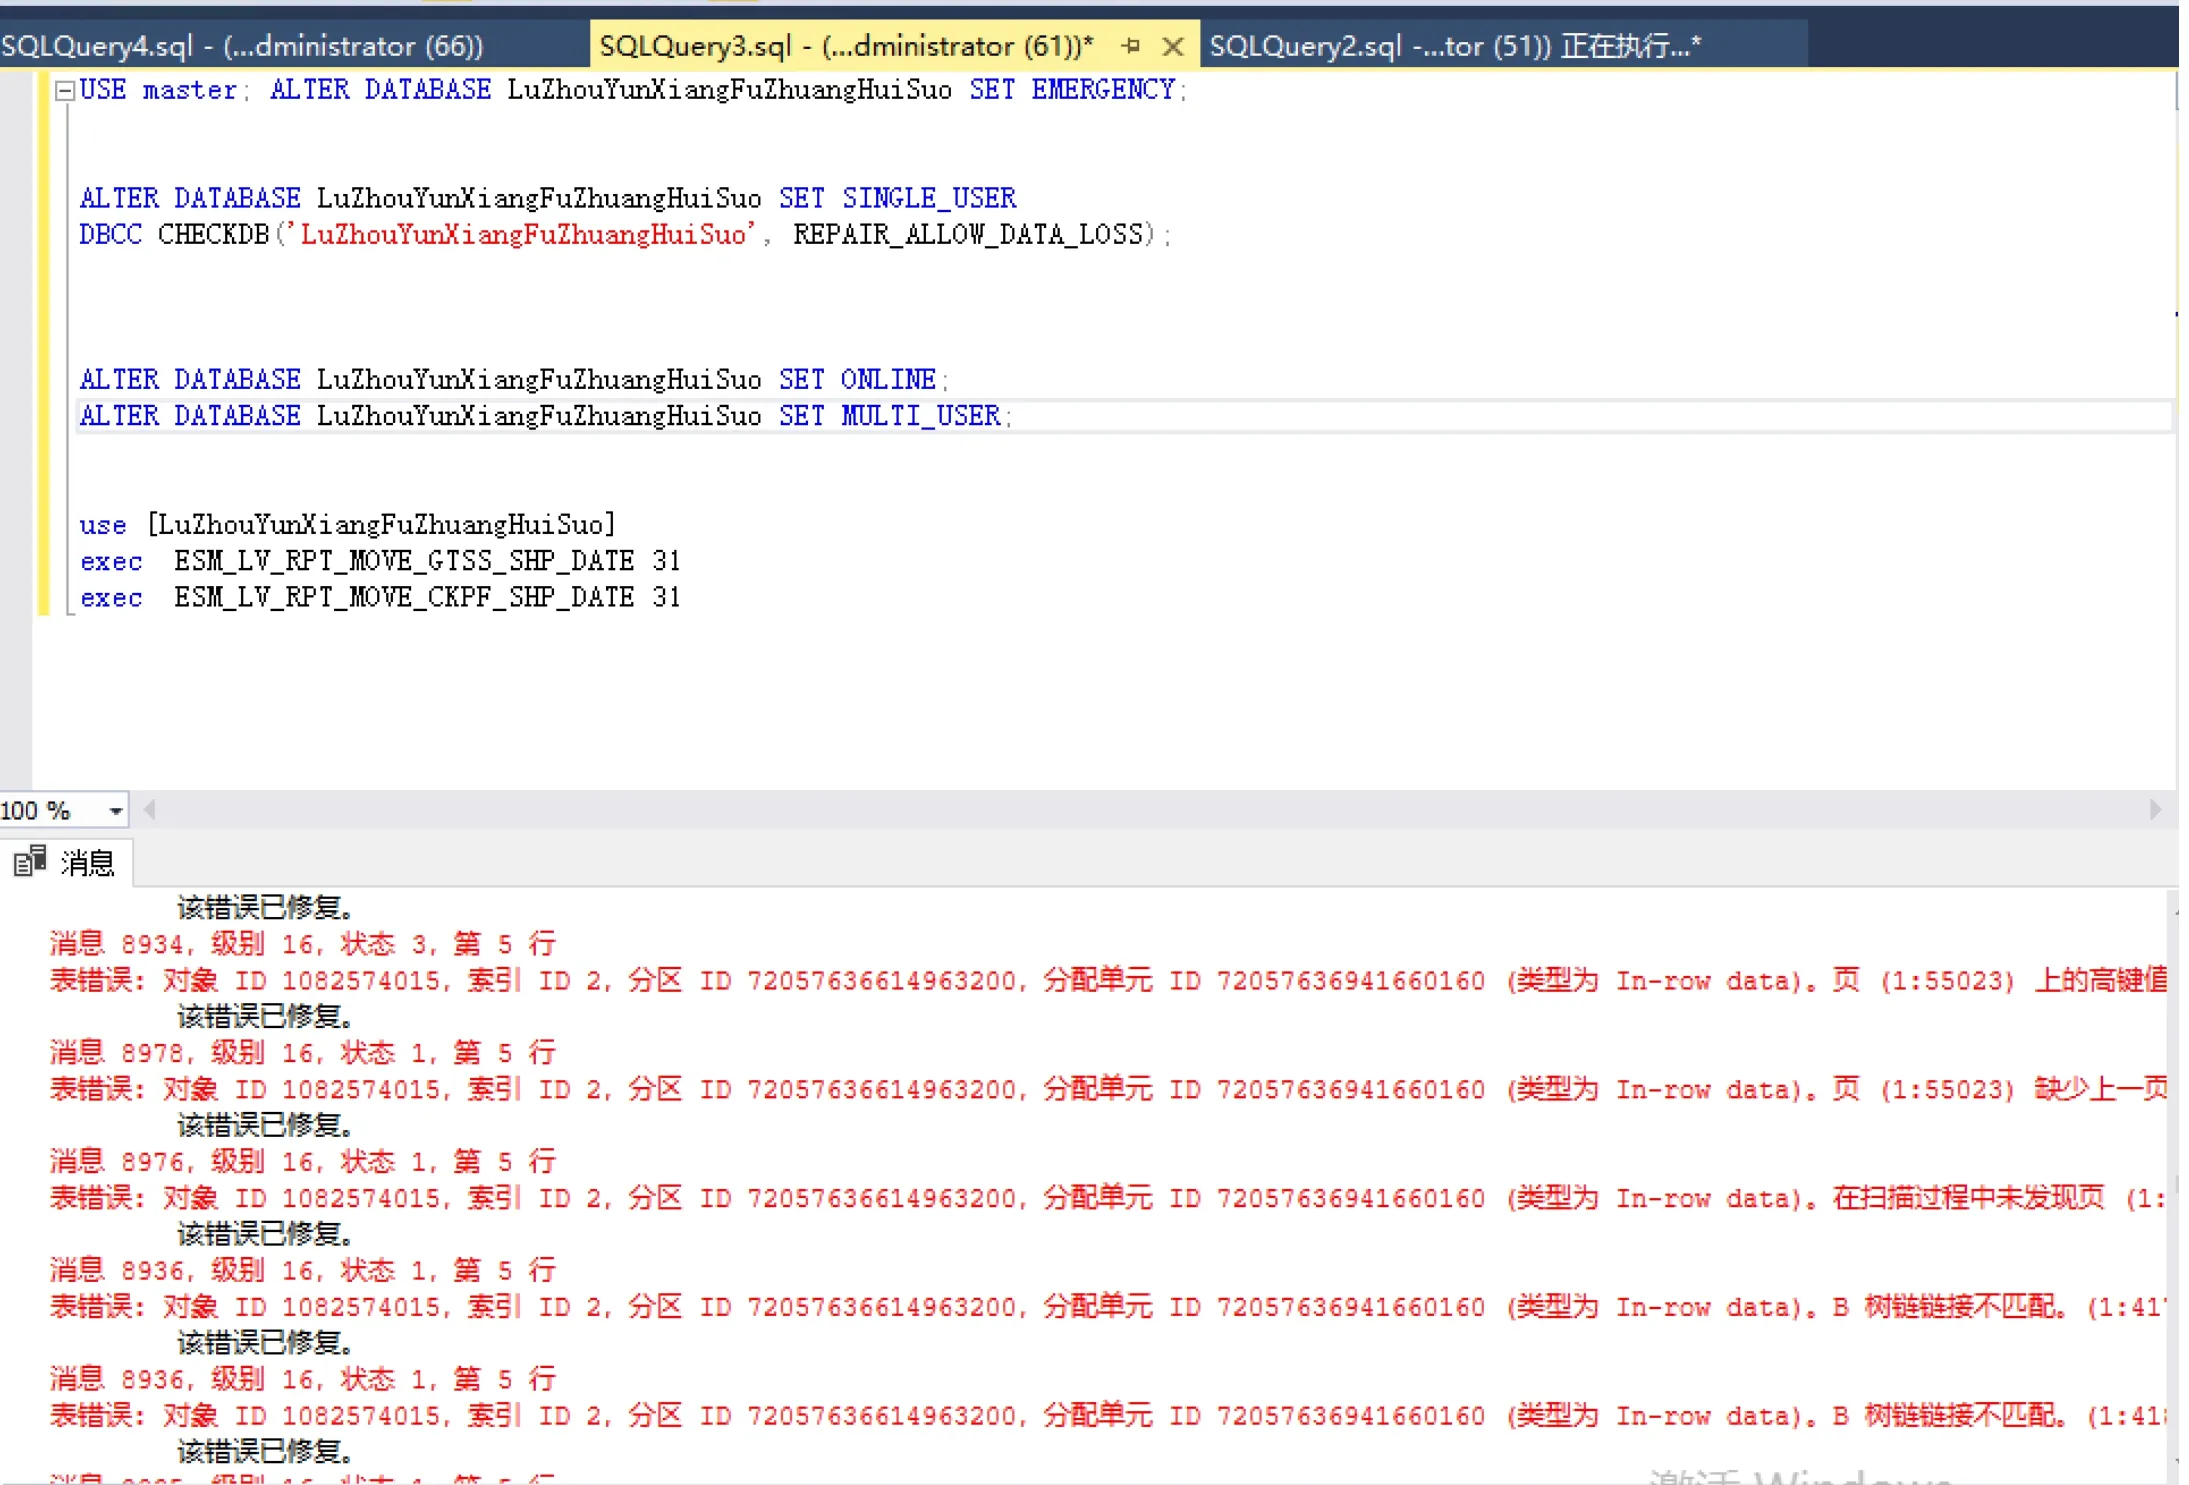Select the 消息 messages tab

point(87,862)
